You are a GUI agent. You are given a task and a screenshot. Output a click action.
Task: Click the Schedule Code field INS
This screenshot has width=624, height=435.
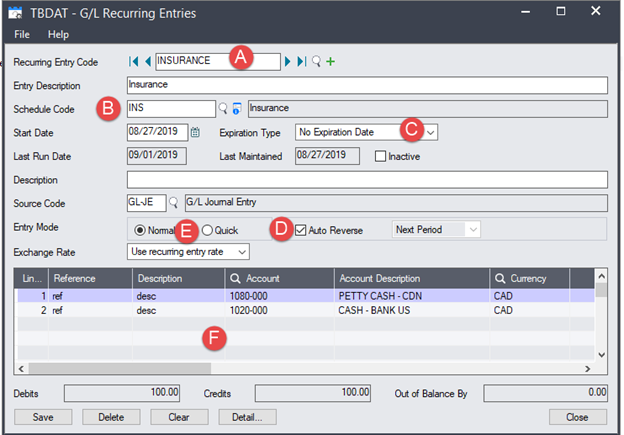pos(171,108)
